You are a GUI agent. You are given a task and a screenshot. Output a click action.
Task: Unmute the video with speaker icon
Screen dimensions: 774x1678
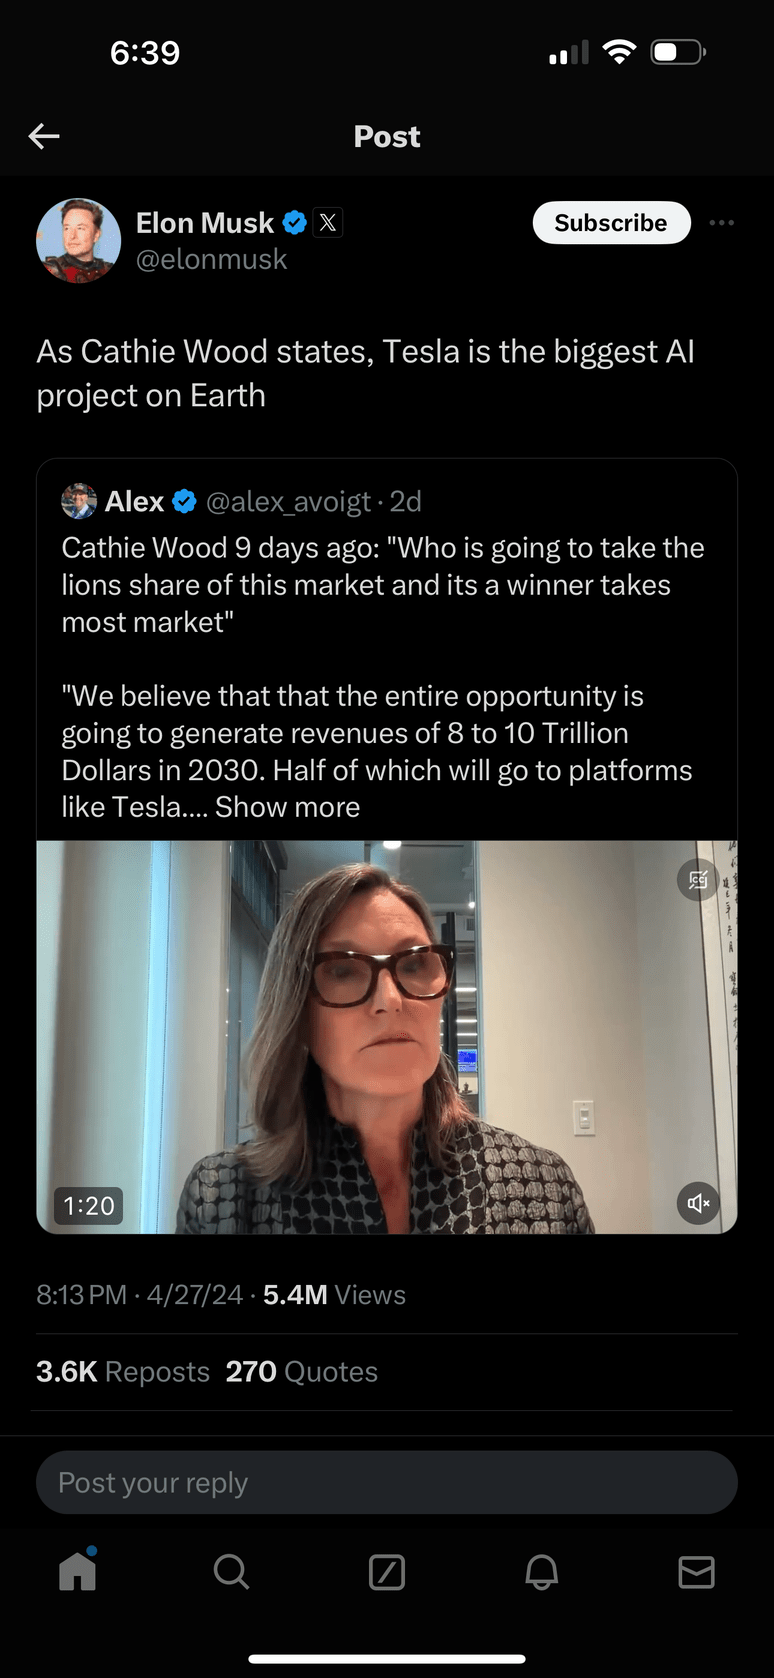point(698,1203)
